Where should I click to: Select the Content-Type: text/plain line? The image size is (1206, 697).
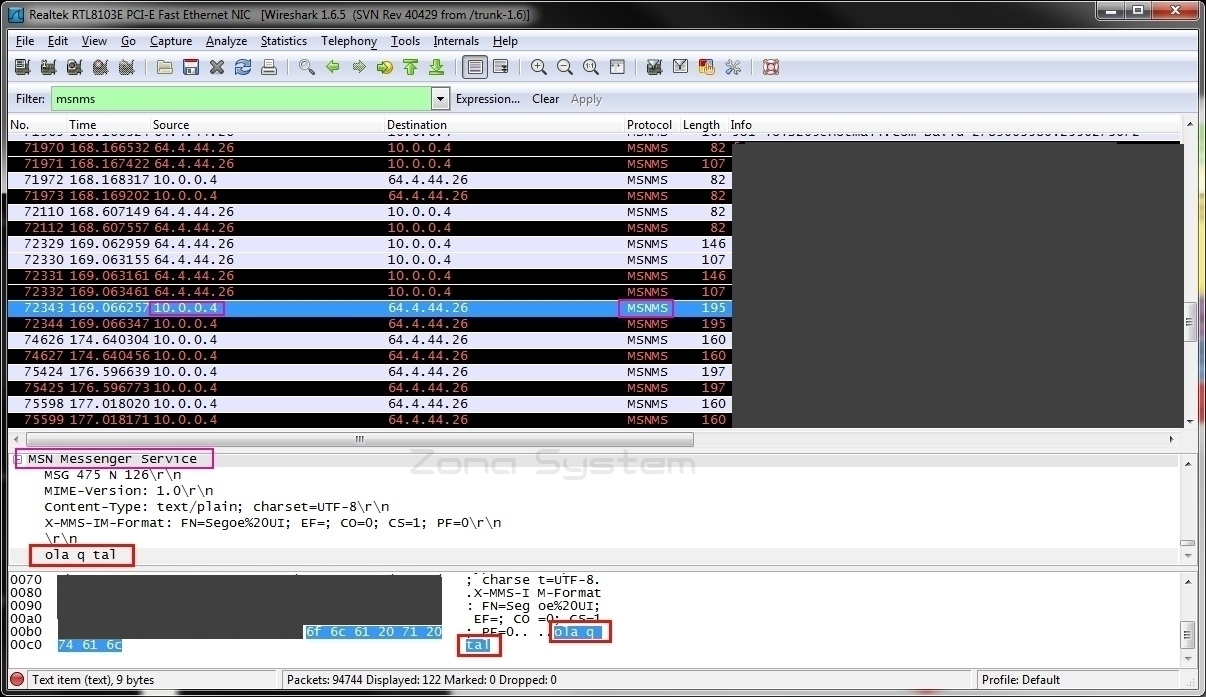595,507
